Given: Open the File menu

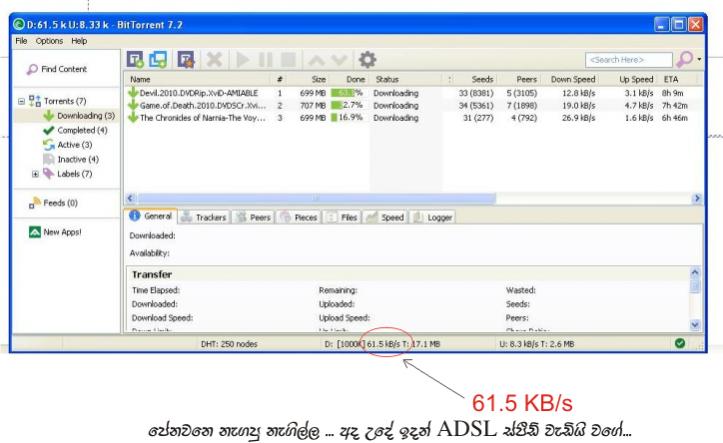Looking at the screenshot, I should [x=21, y=41].
